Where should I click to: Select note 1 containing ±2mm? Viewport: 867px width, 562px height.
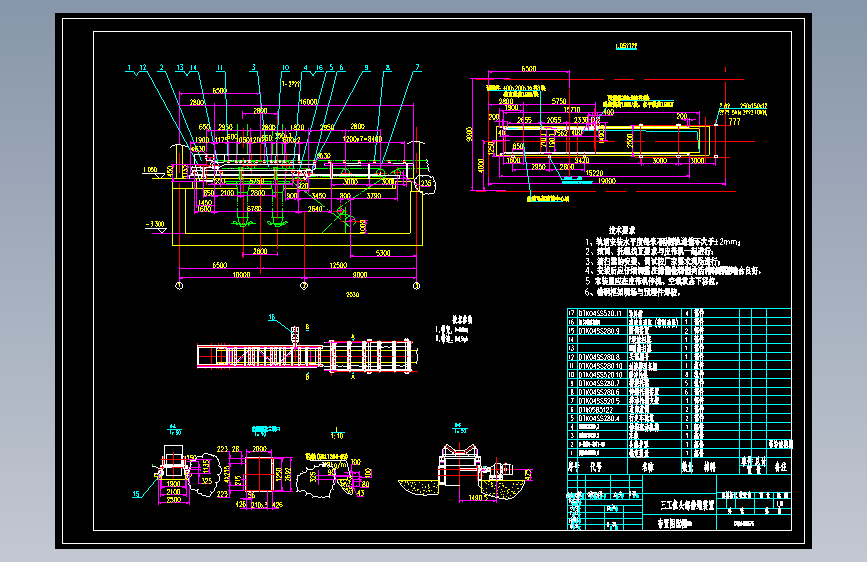pyautogui.click(x=663, y=242)
